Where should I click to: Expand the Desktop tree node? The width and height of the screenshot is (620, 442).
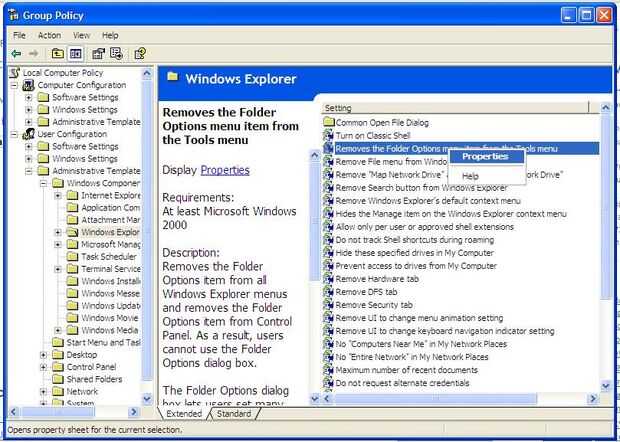(43, 355)
